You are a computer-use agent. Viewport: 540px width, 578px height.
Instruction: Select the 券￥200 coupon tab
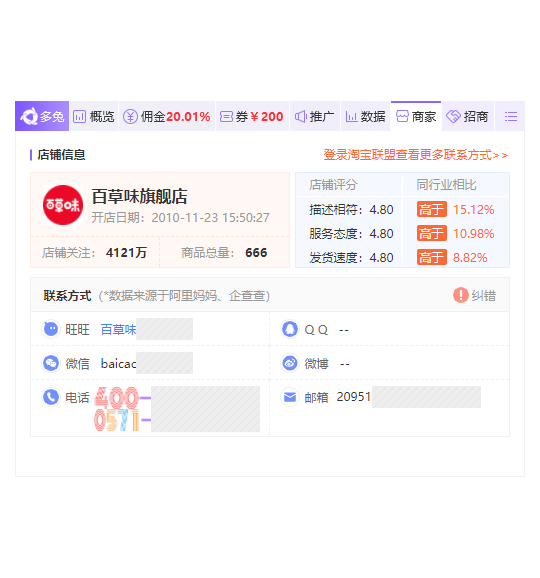pyautogui.click(x=252, y=116)
